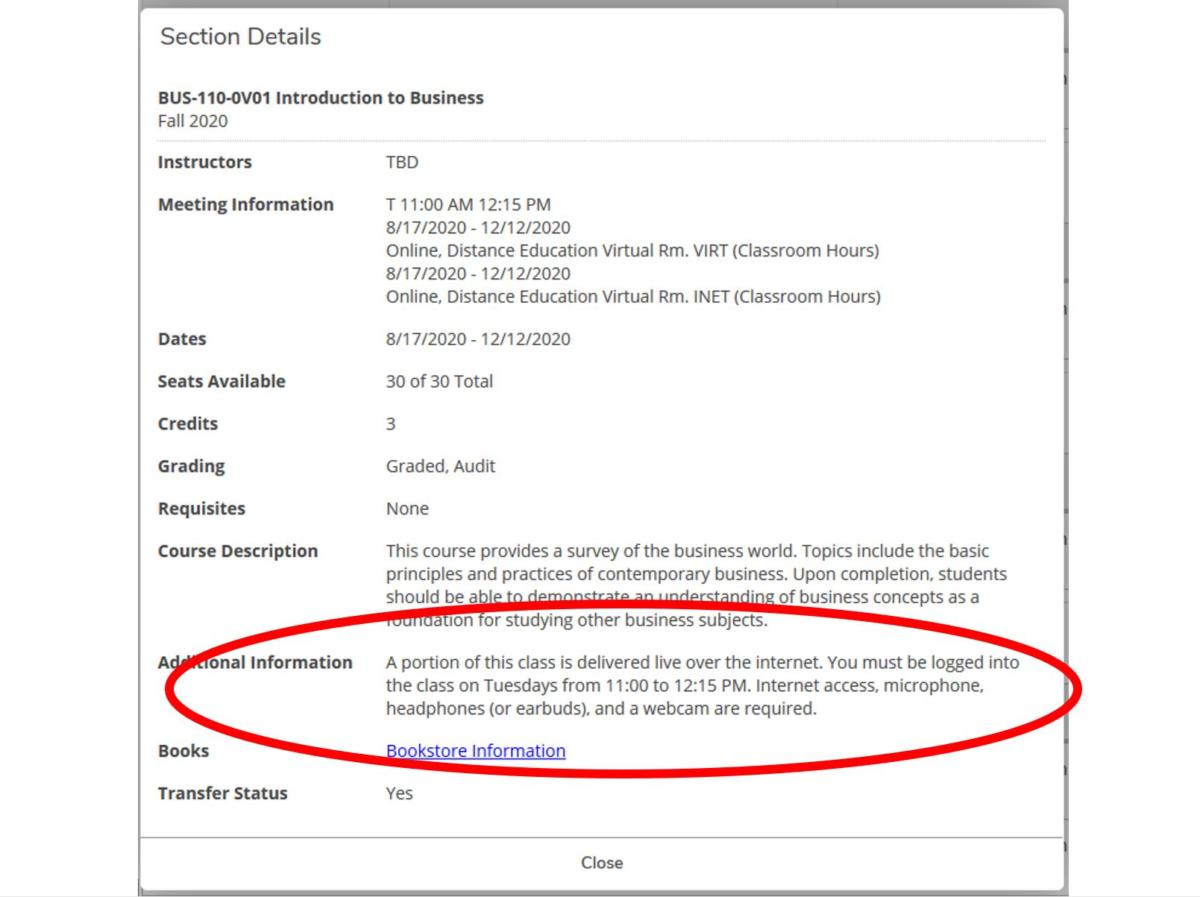The height and width of the screenshot is (897, 1200).
Task: Click the Requisites label
Action: (201, 509)
